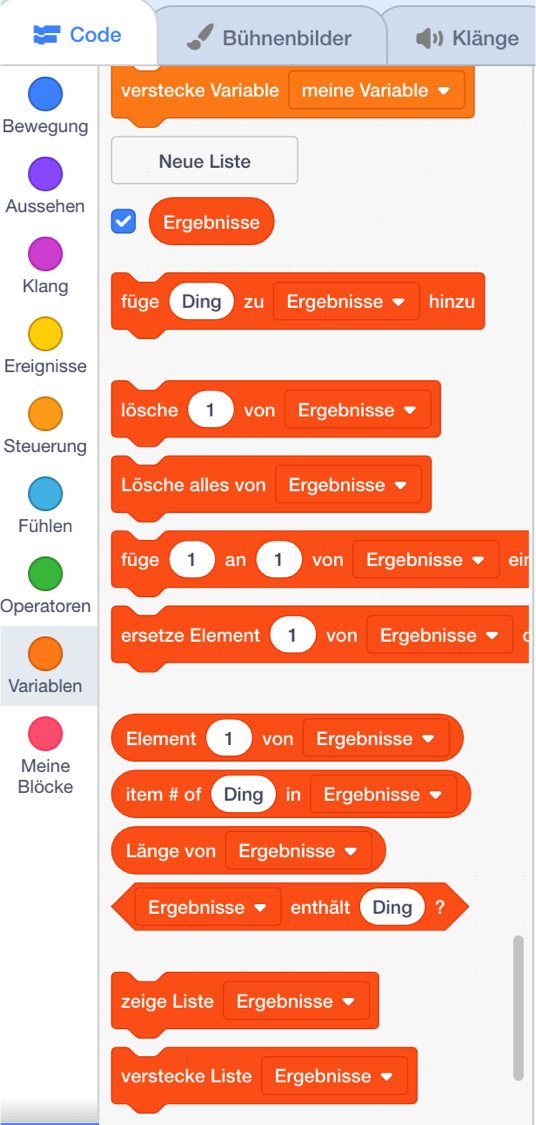
Task: Click the block palette vertical scrollbar
Action: coord(518,1007)
